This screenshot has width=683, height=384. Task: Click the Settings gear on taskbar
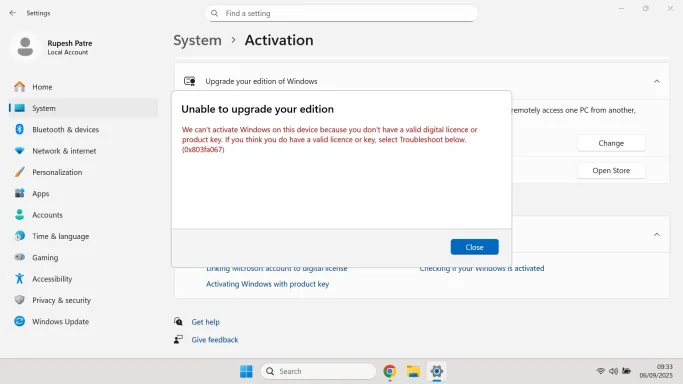[x=436, y=371]
